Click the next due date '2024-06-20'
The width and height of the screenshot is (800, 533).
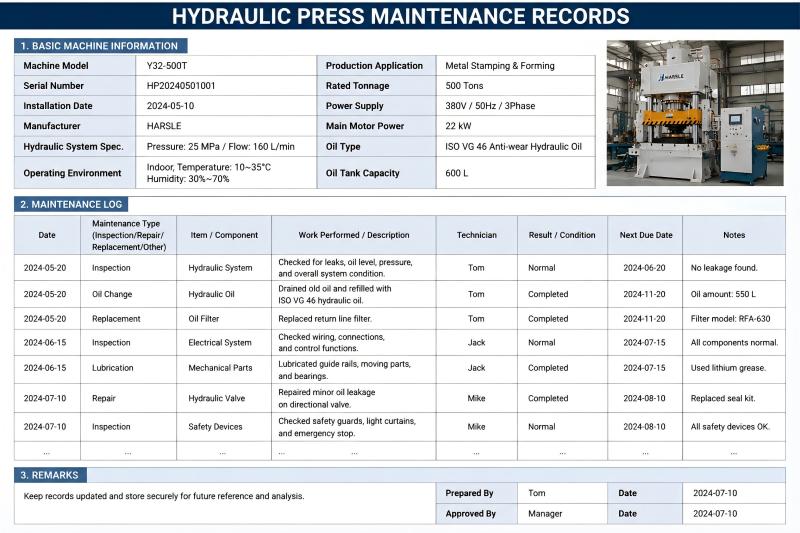click(644, 268)
